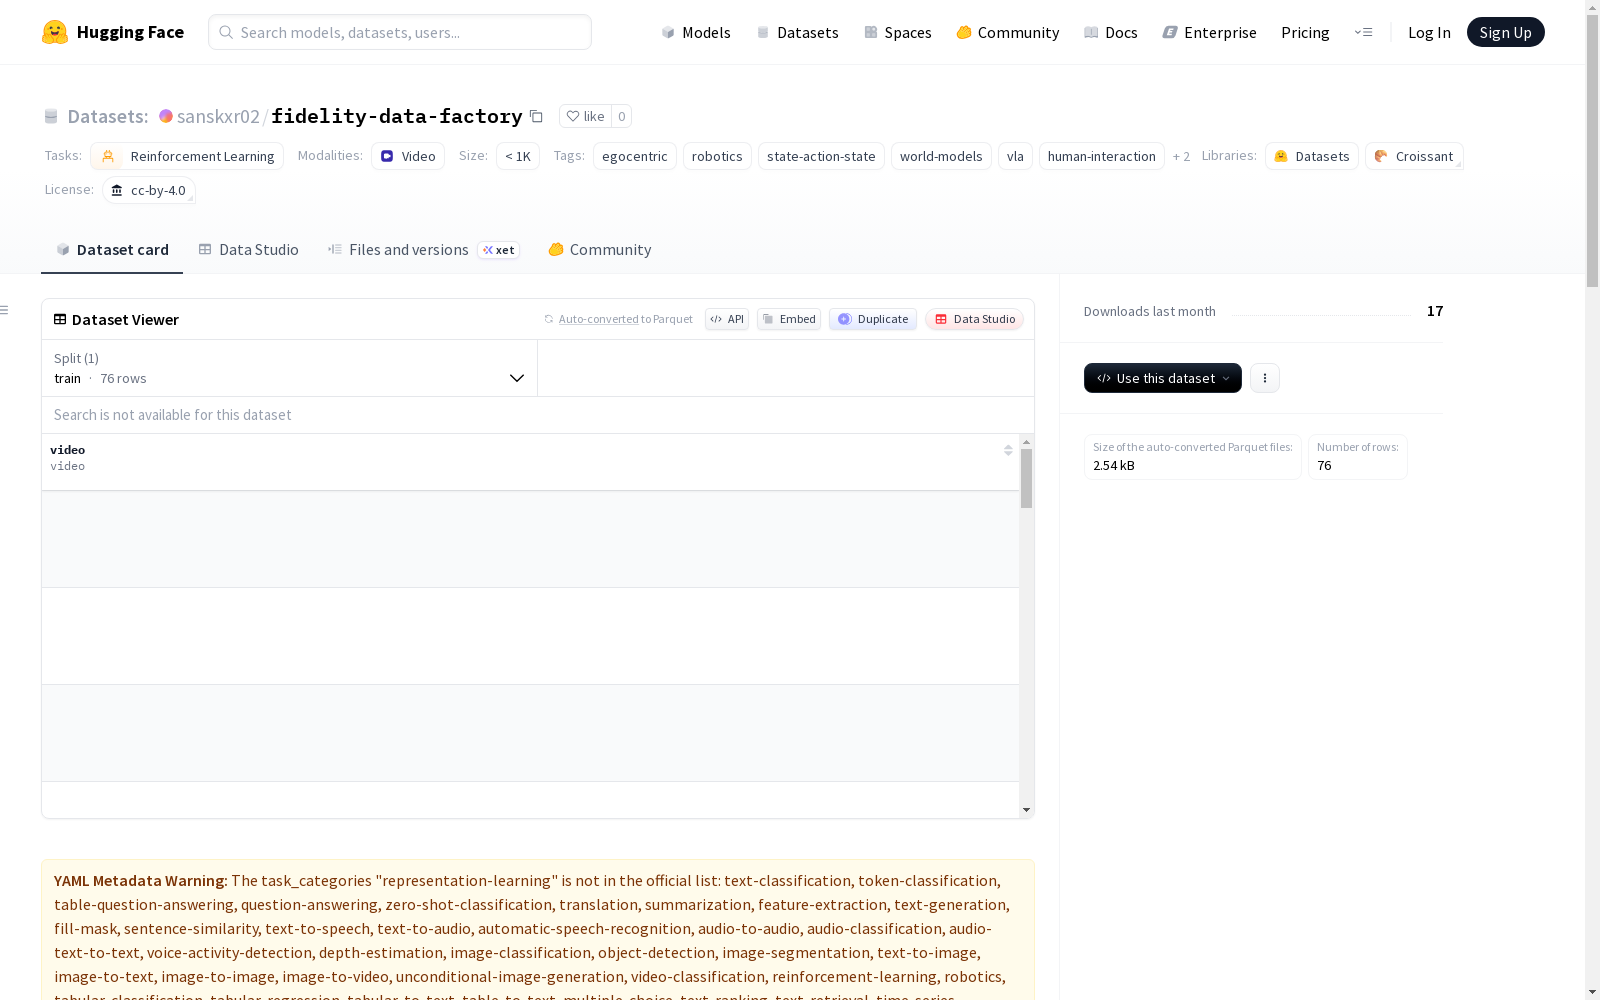Viewport: 1600px width, 1000px height.
Task: Click the Duplicate button
Action: coord(873,319)
